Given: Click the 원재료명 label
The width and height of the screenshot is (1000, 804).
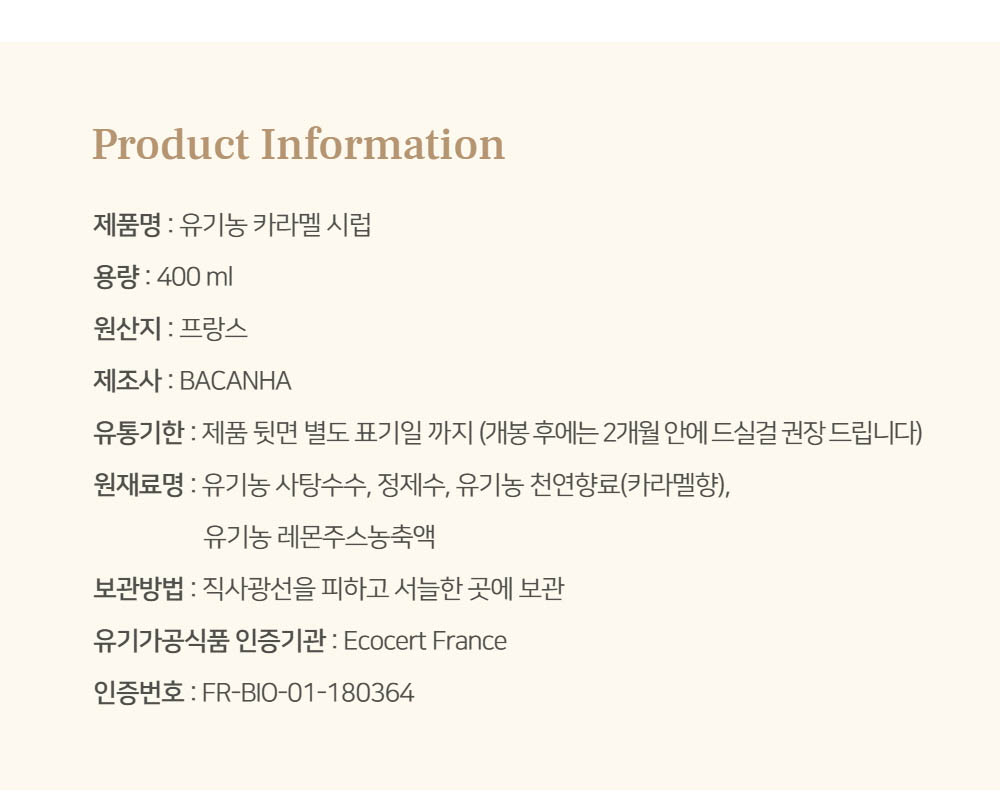Looking at the screenshot, I should pos(138,485).
